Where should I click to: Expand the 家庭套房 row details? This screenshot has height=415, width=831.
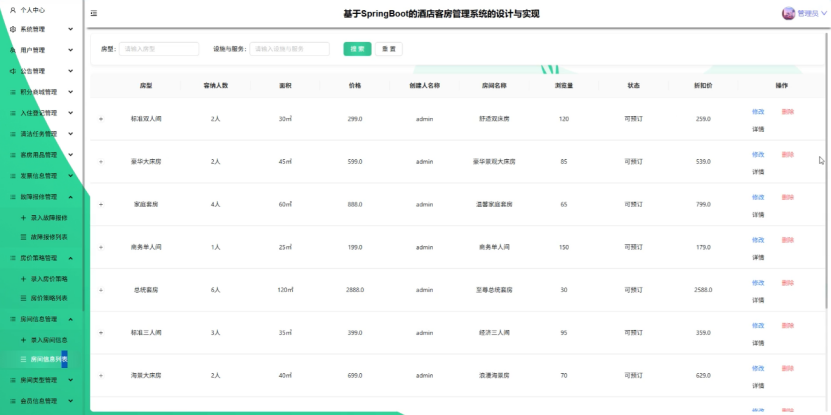101,205
